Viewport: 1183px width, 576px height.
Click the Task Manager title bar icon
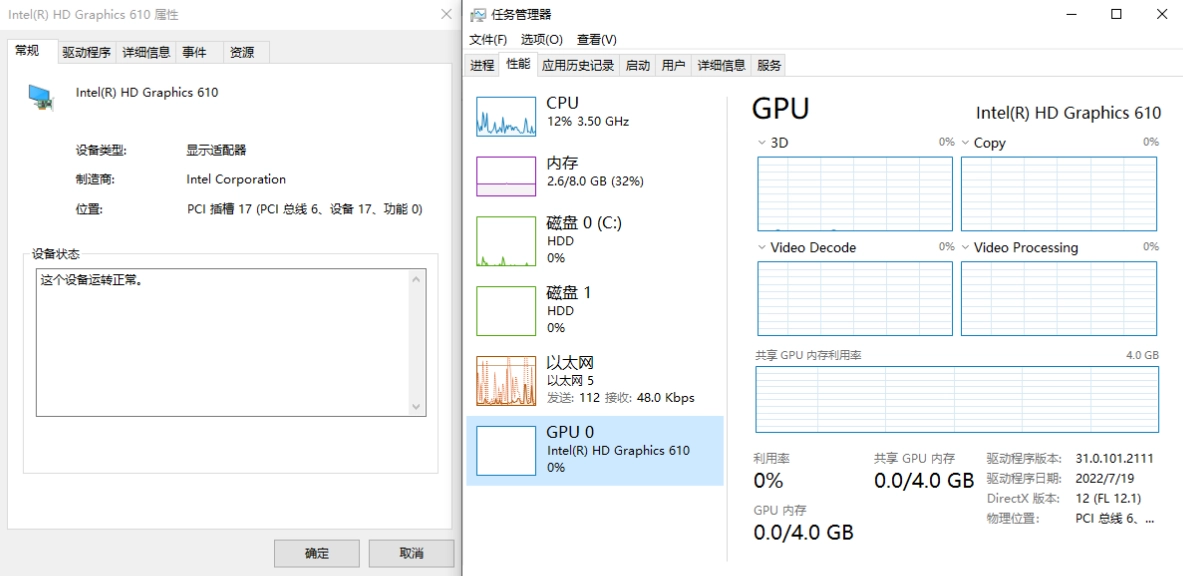tap(478, 15)
